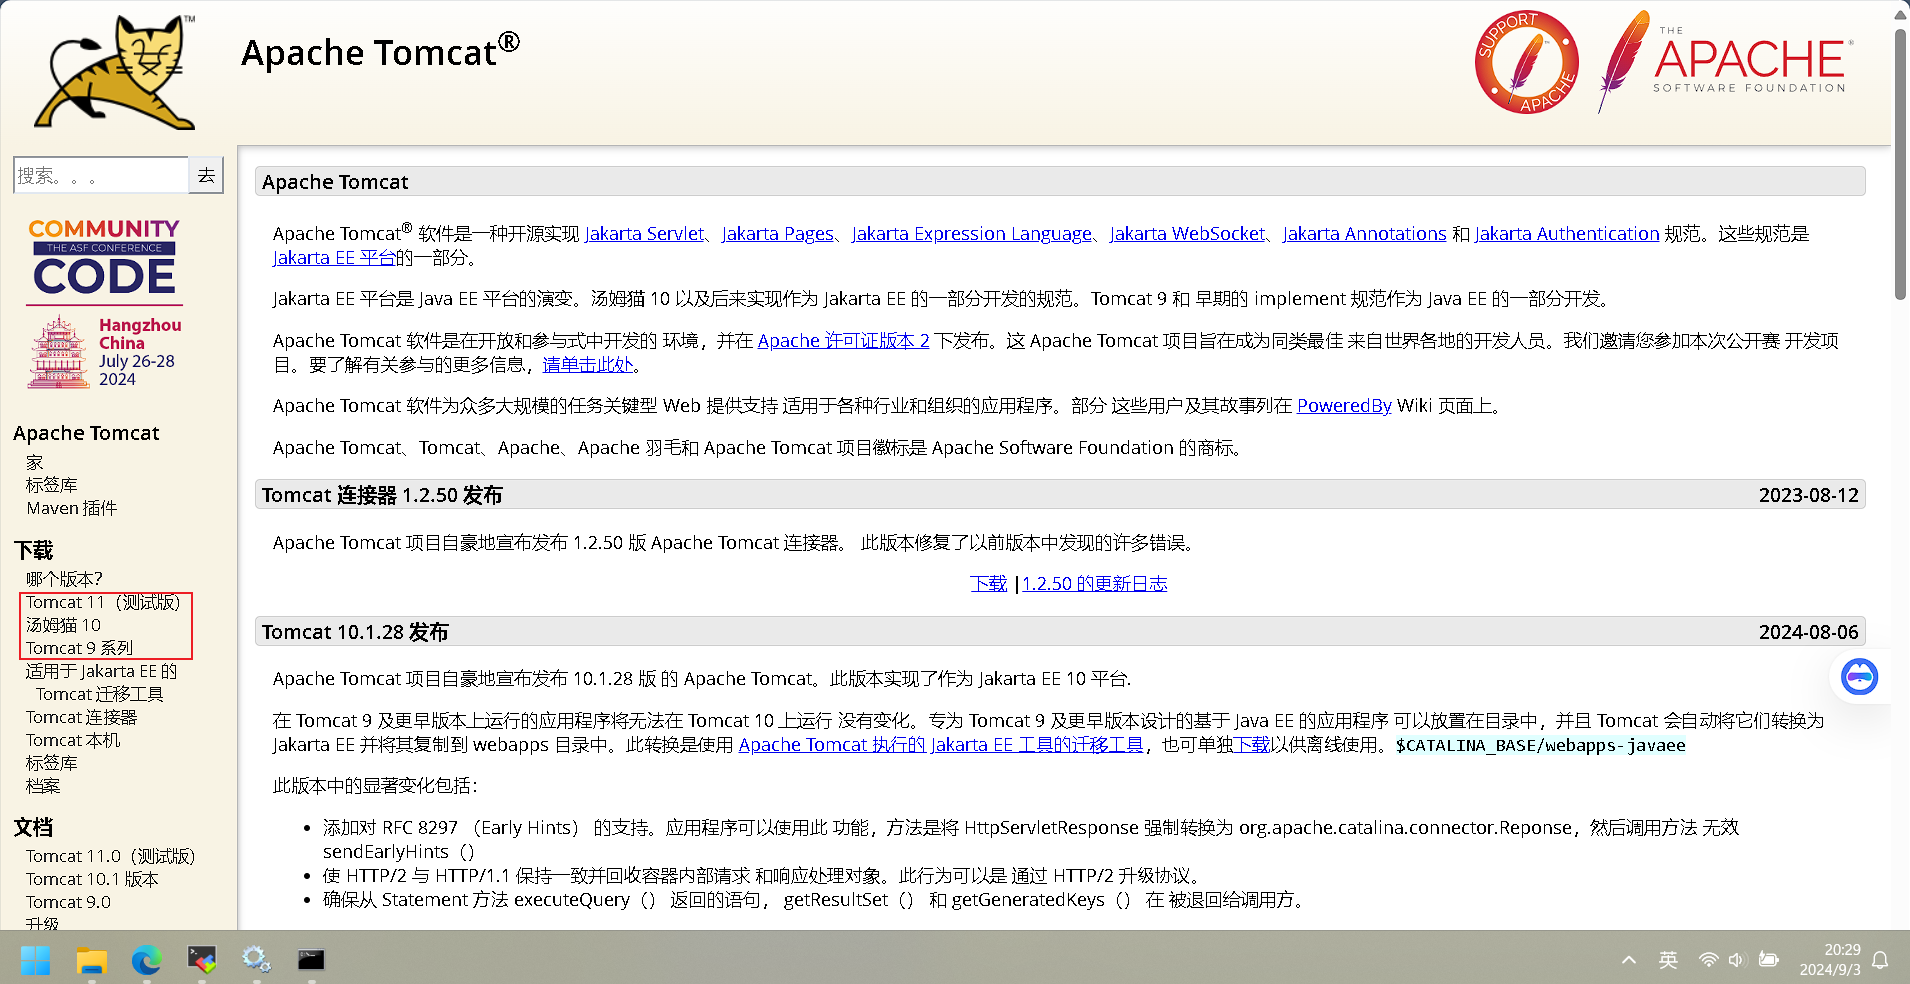1910x984 pixels.
Task: Open the 档案 archive link
Action: pyautogui.click(x=43, y=786)
